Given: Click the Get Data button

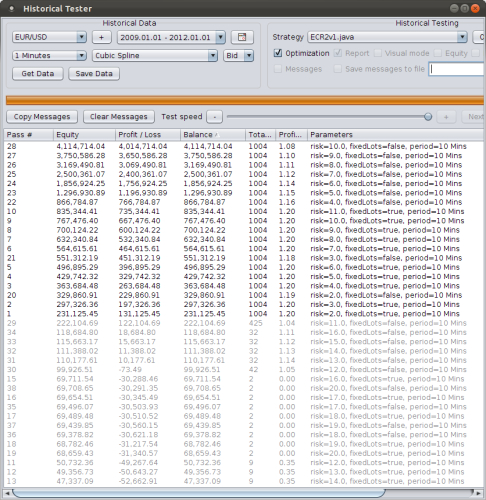Looking at the screenshot, I should coord(38,74).
